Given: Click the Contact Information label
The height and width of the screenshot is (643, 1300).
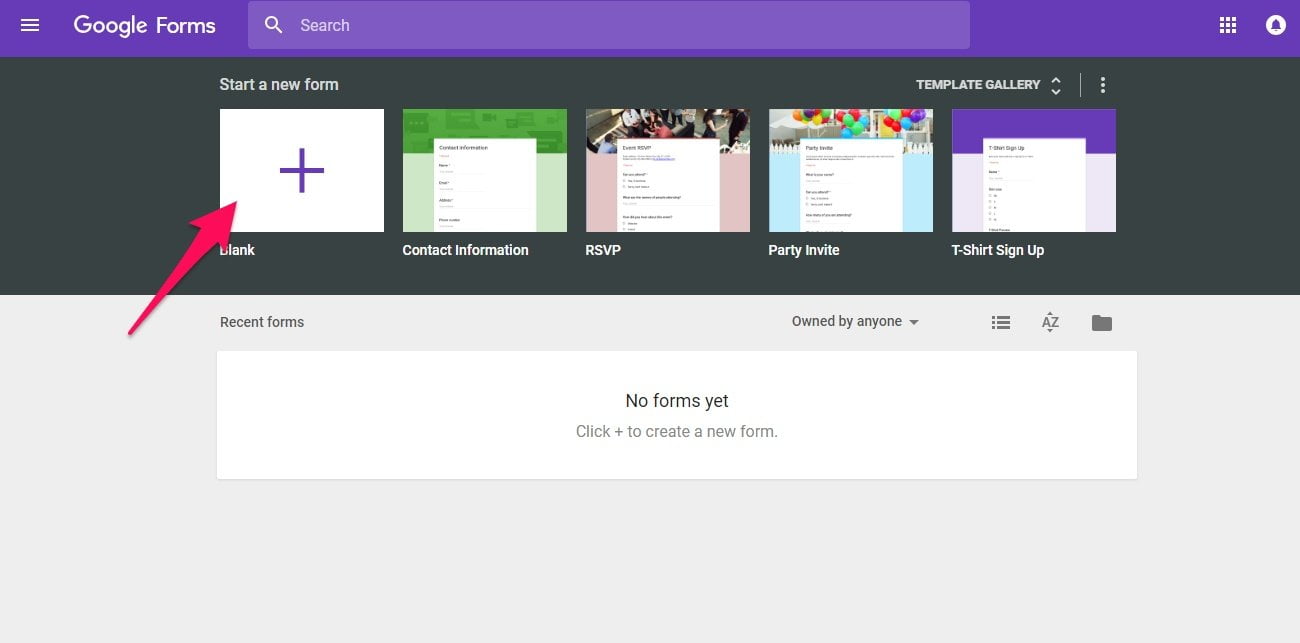Looking at the screenshot, I should click(x=465, y=250).
